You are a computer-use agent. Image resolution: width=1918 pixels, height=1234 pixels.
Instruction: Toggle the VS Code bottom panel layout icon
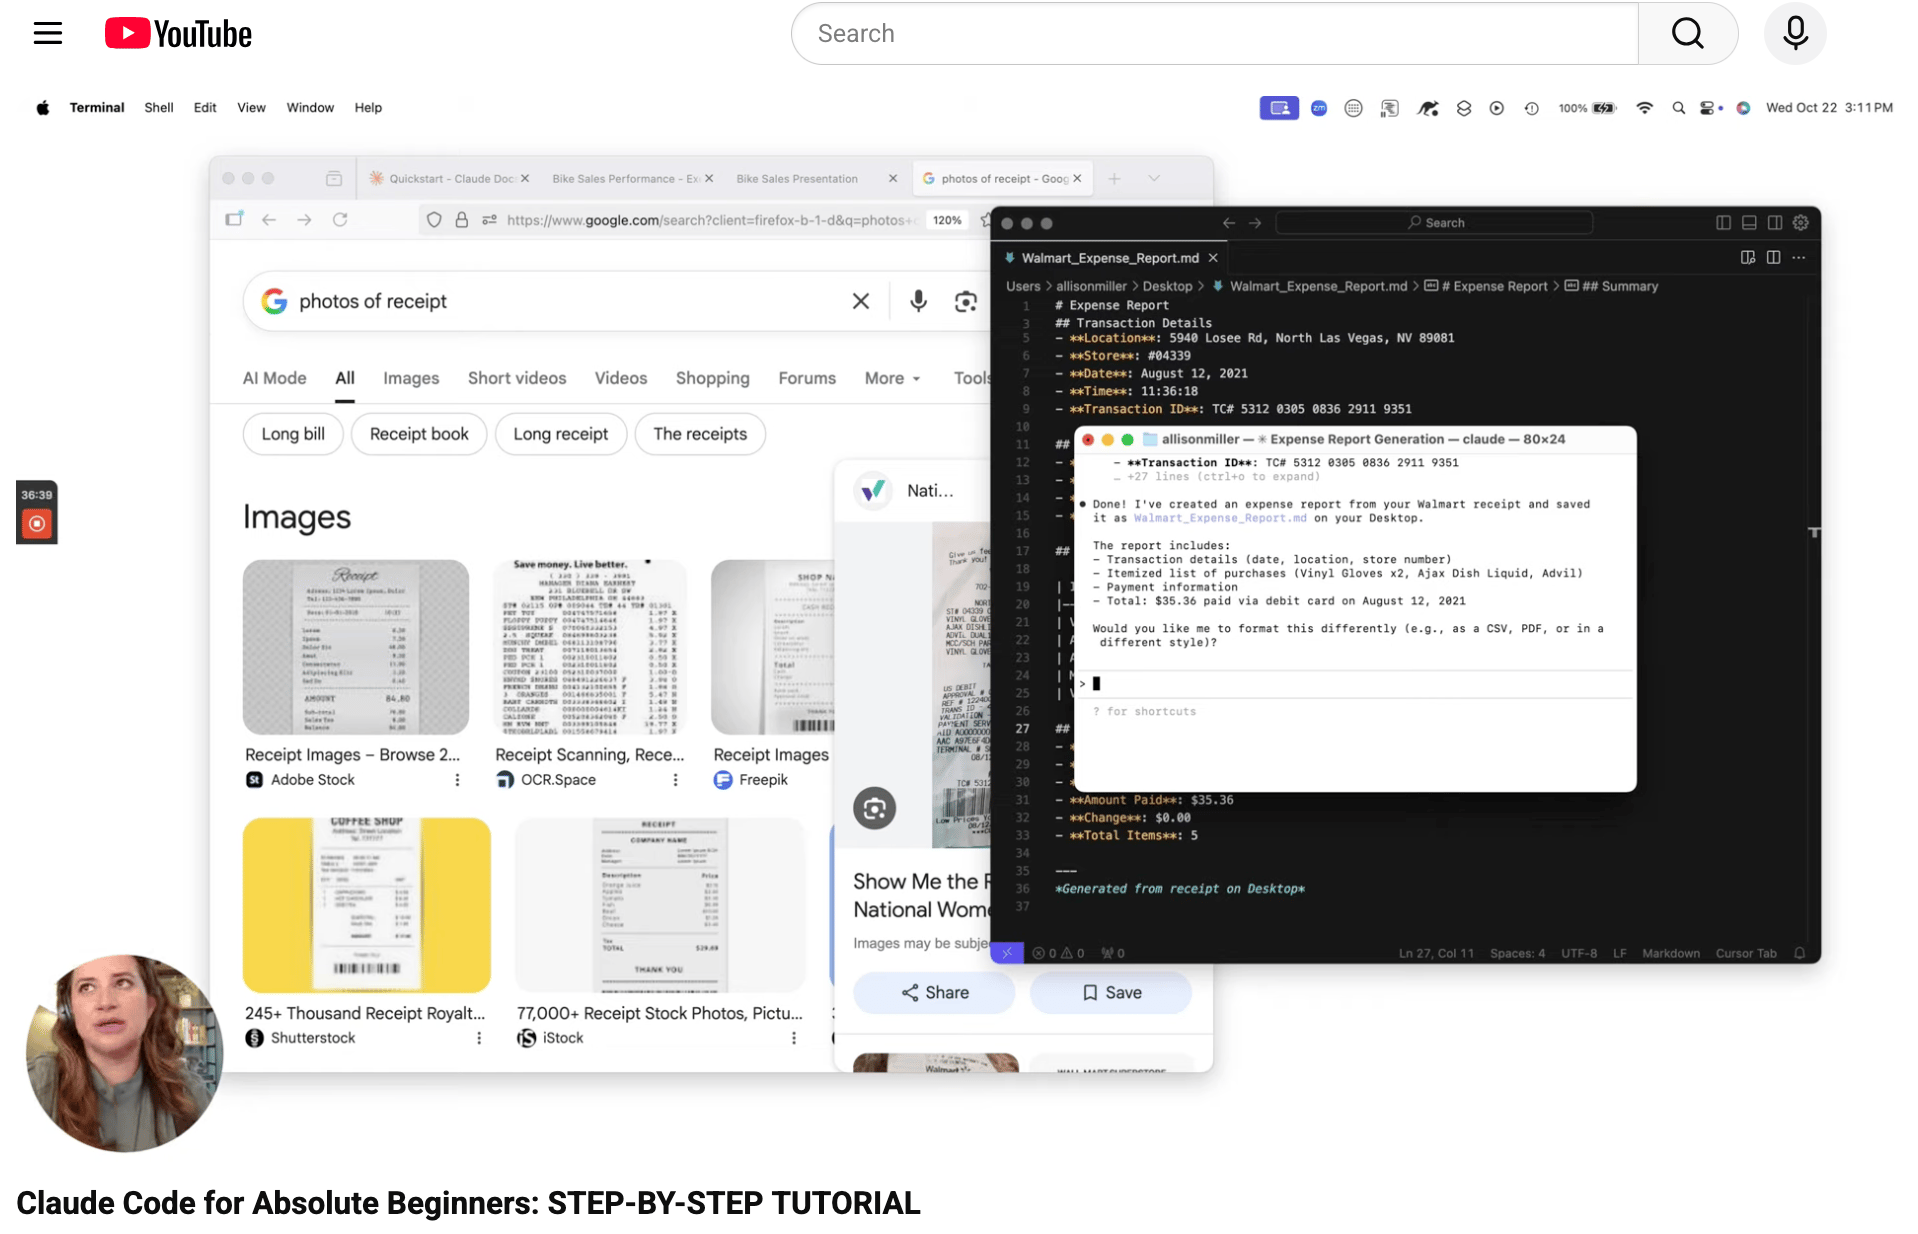click(1749, 223)
